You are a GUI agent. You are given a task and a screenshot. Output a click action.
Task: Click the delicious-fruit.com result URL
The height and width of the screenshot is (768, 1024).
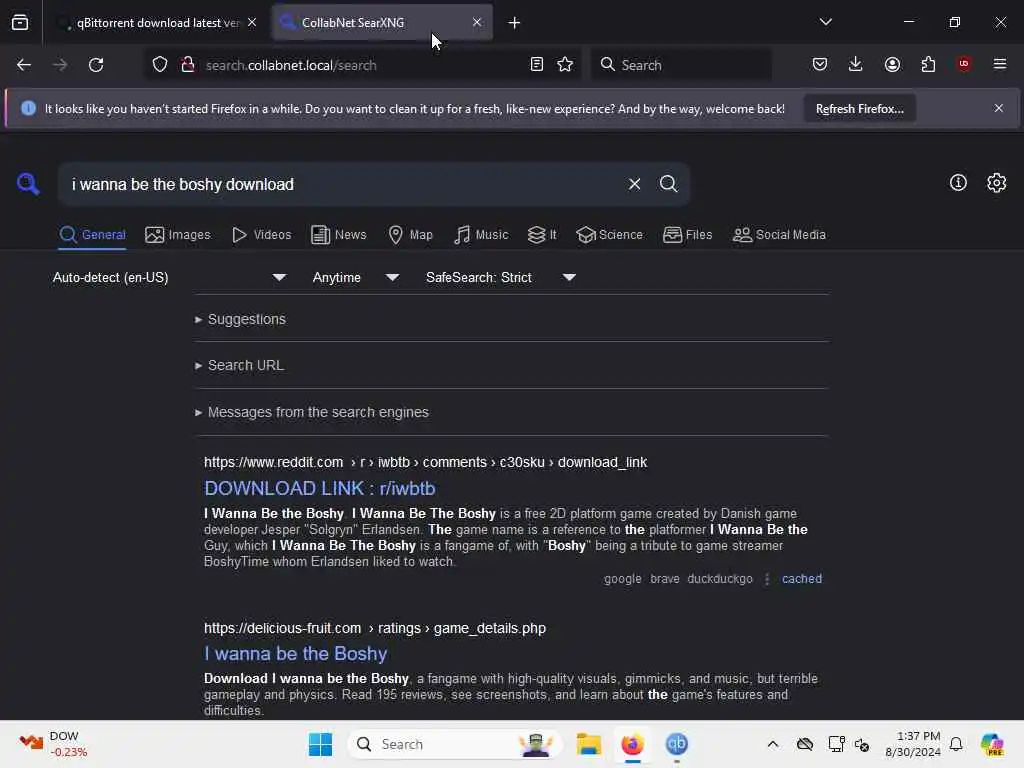(x=375, y=628)
